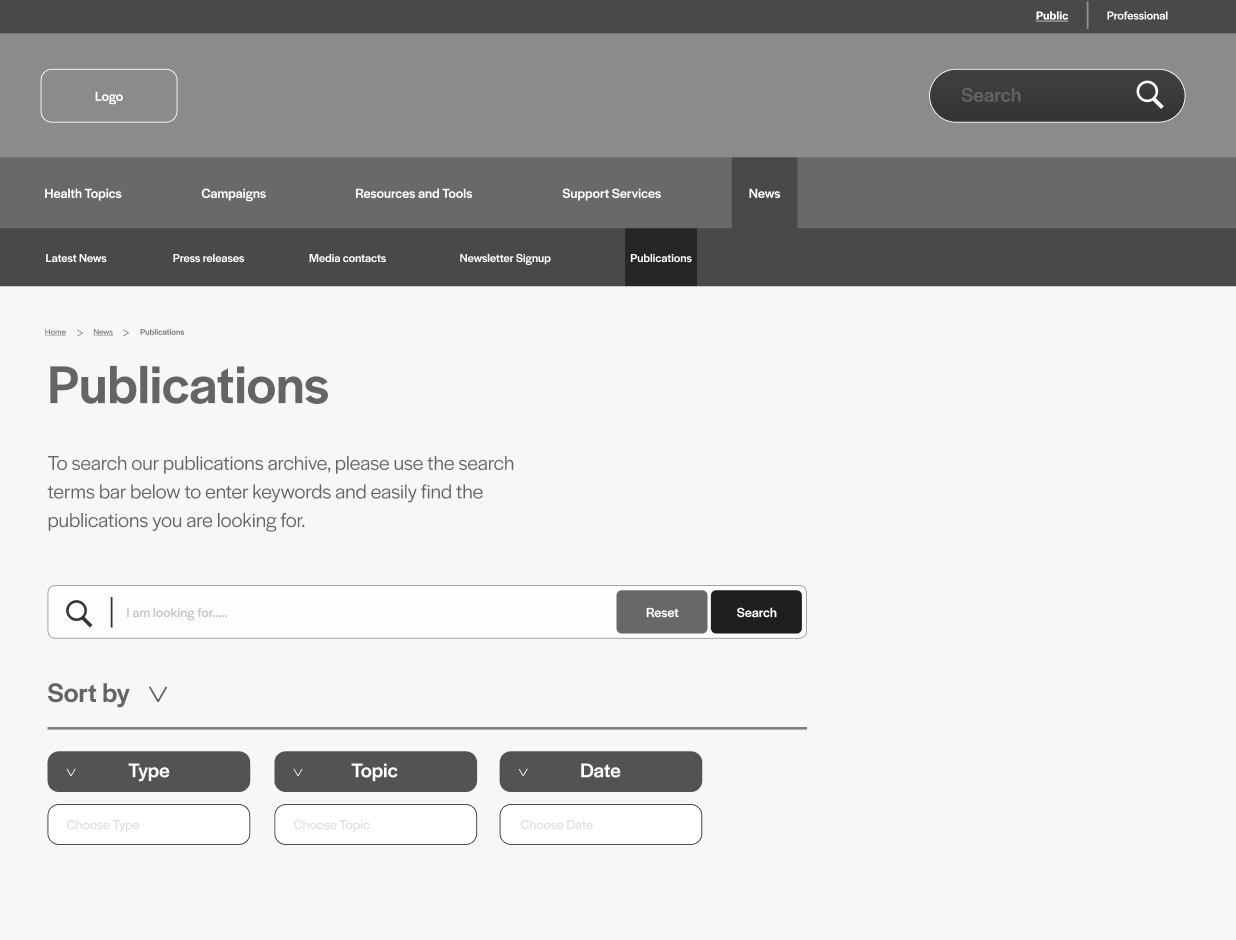
Task: Expand the Sort by chevron
Action: click(x=158, y=694)
